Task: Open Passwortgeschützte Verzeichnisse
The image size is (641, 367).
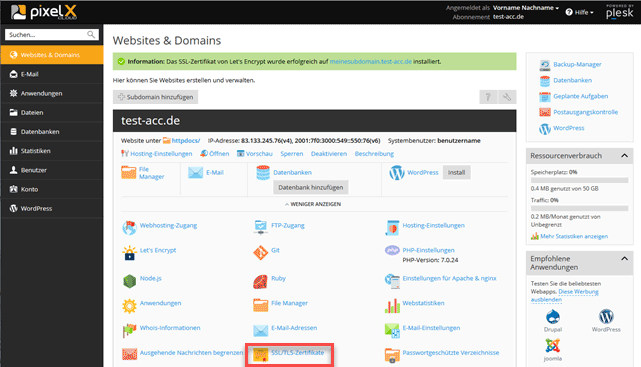Action: (450, 353)
